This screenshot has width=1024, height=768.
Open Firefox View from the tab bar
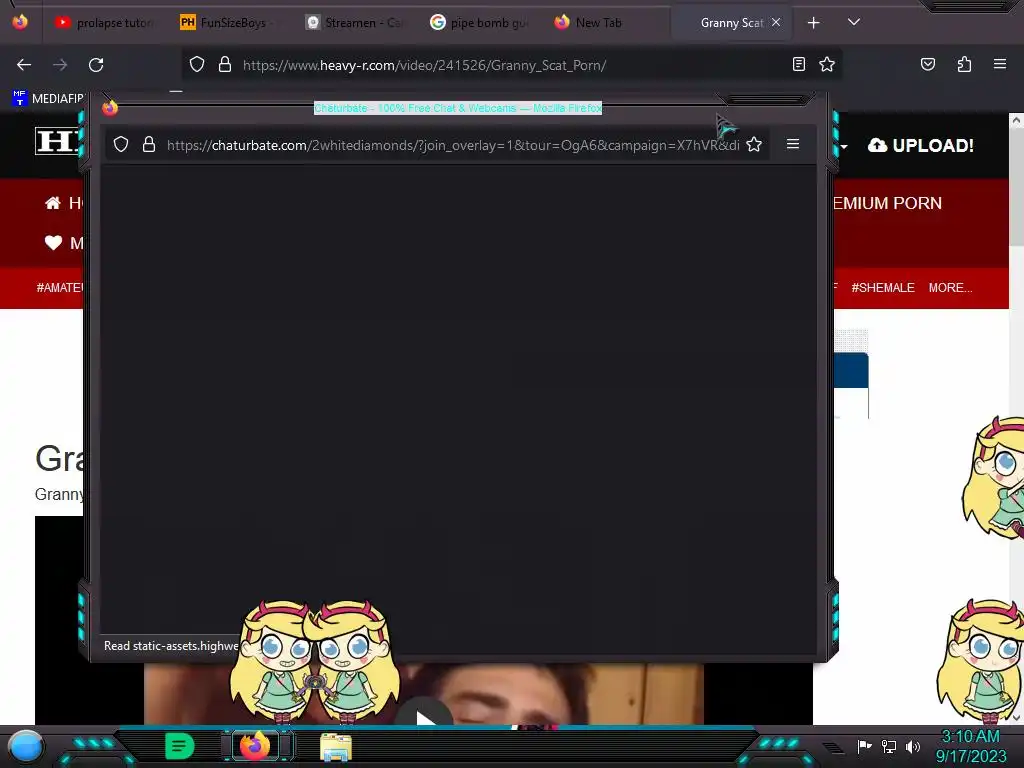coord(20,22)
